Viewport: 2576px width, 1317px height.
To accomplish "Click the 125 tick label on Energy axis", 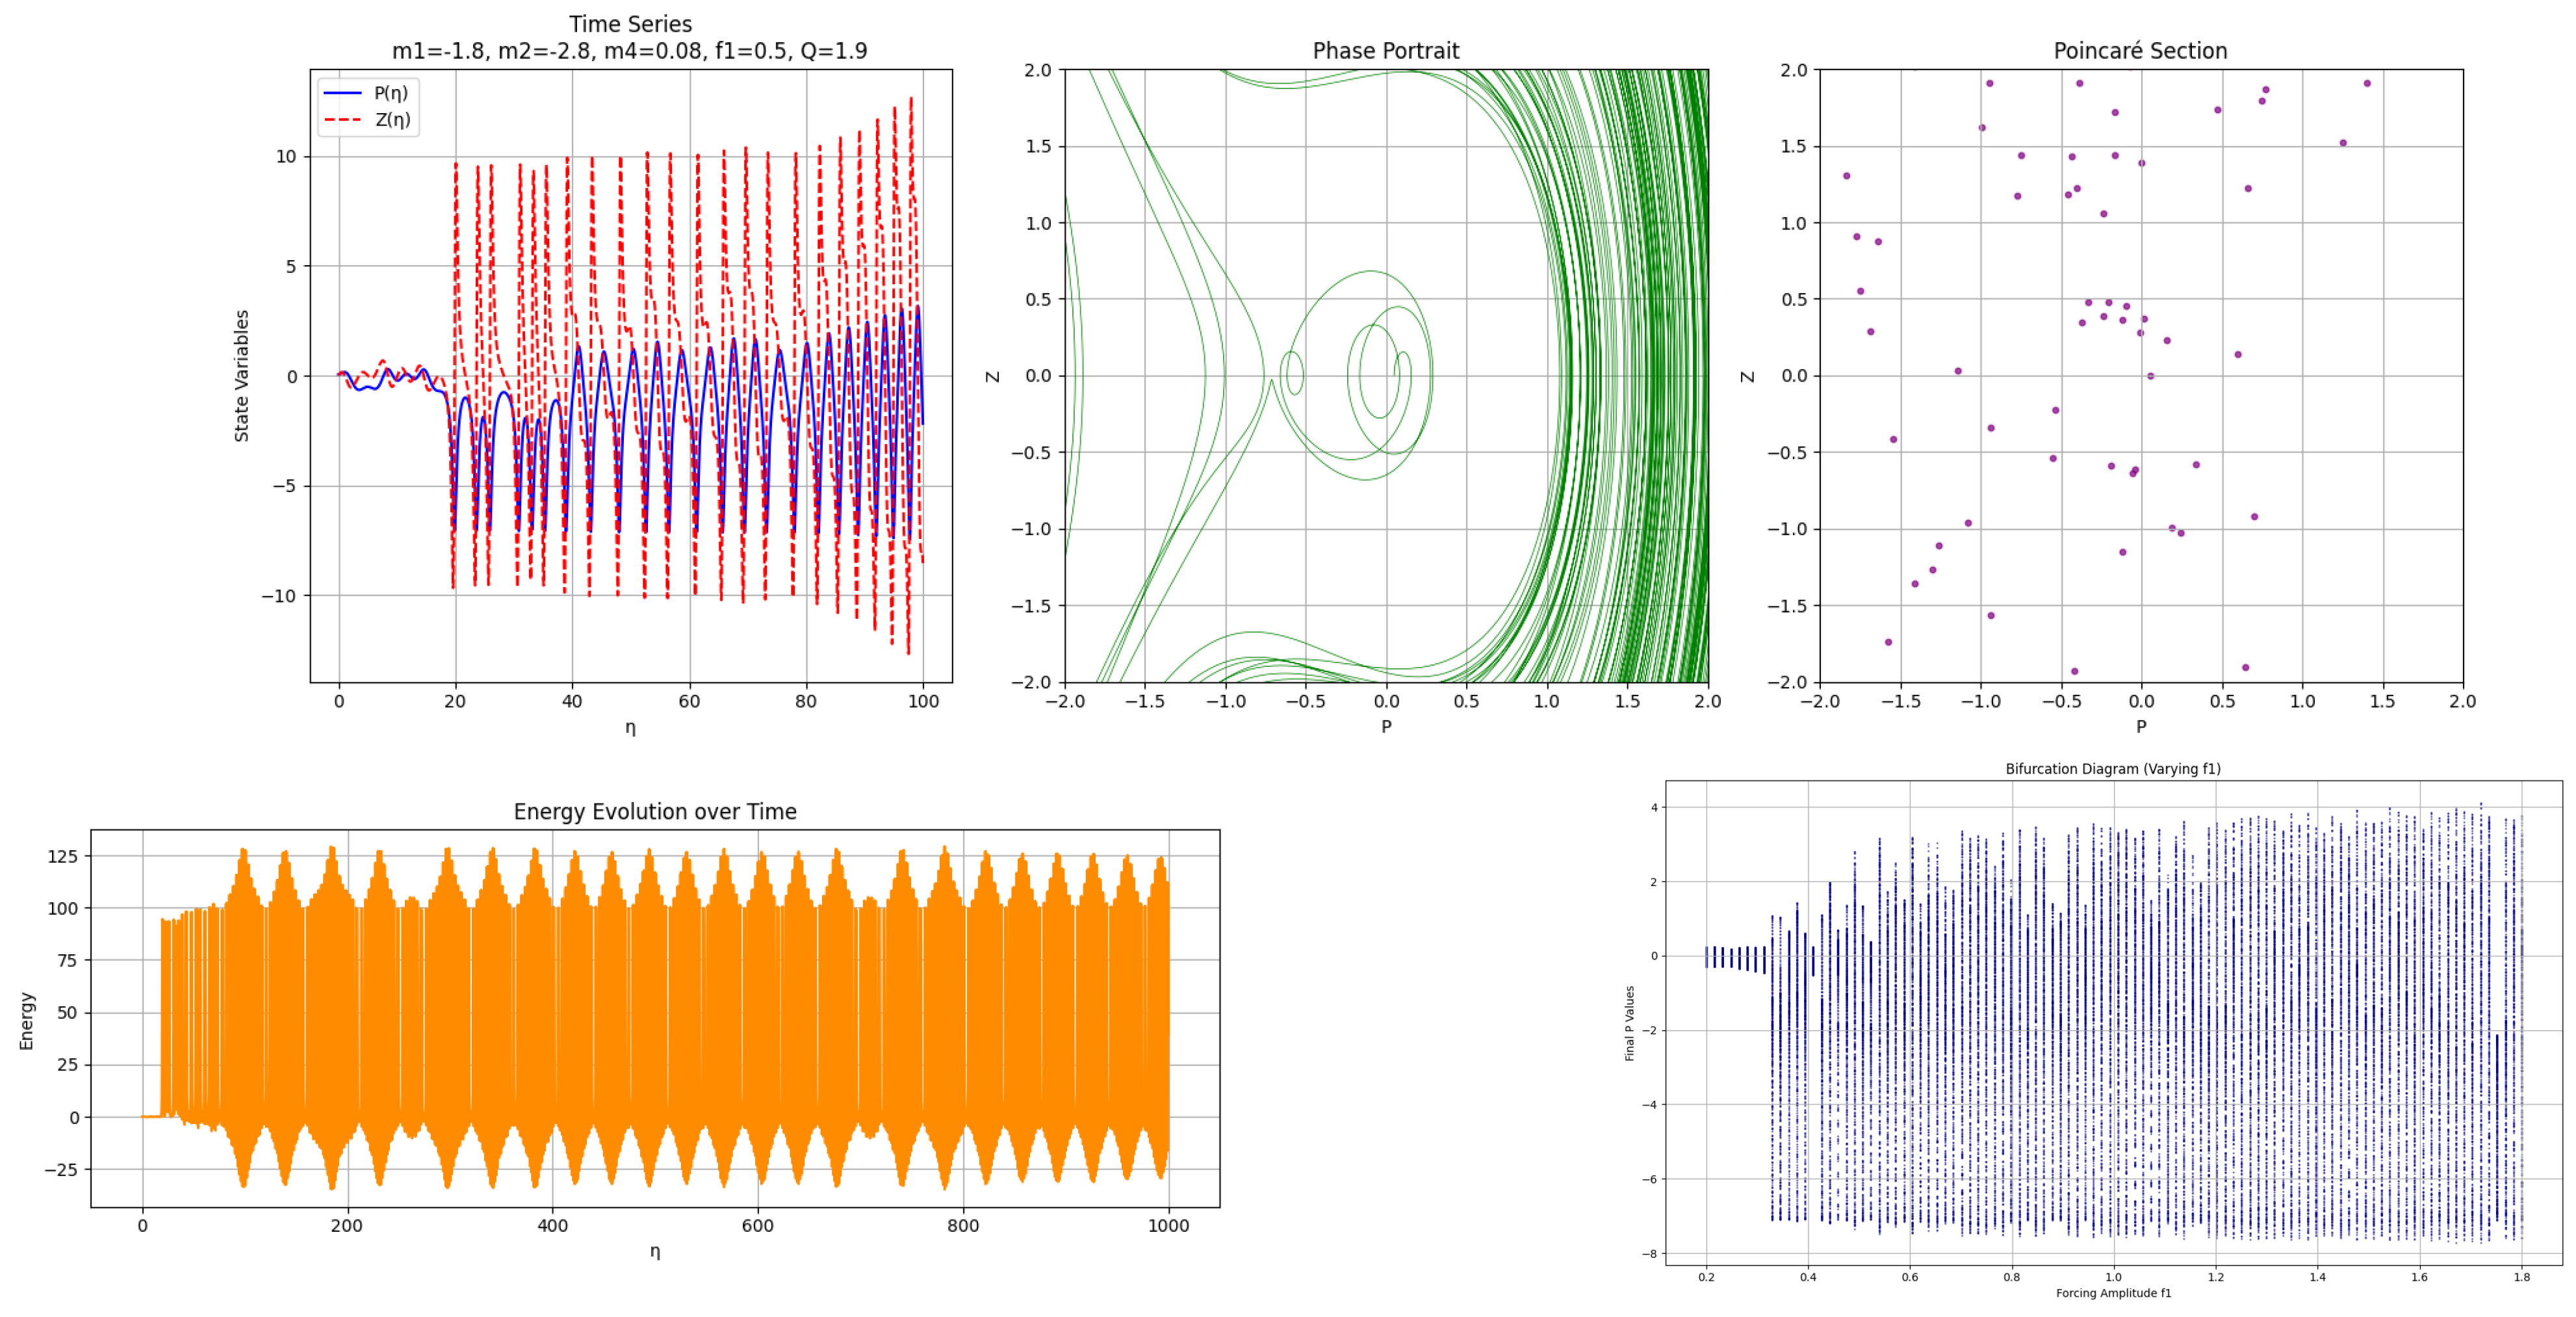I will [63, 856].
